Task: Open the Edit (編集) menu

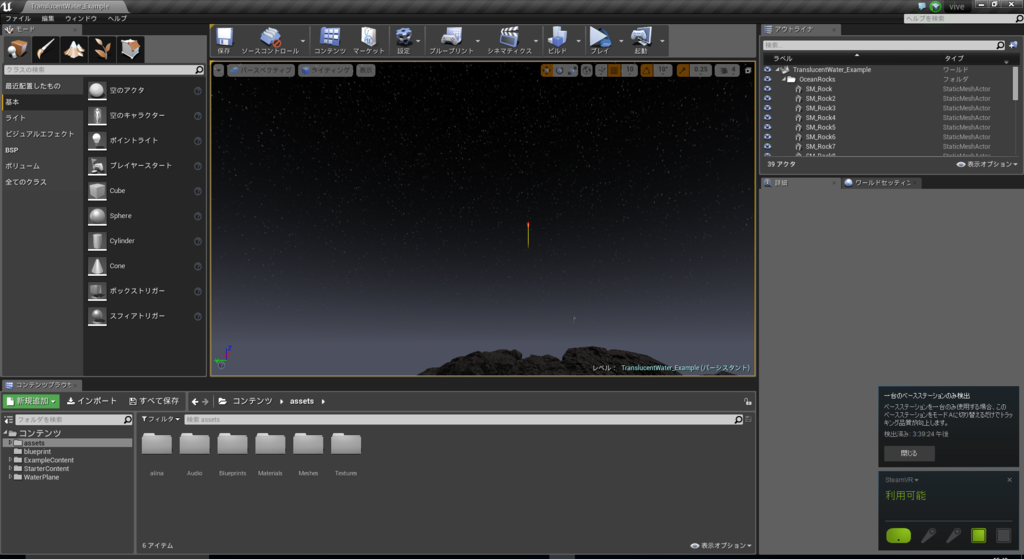Action: 48,19
